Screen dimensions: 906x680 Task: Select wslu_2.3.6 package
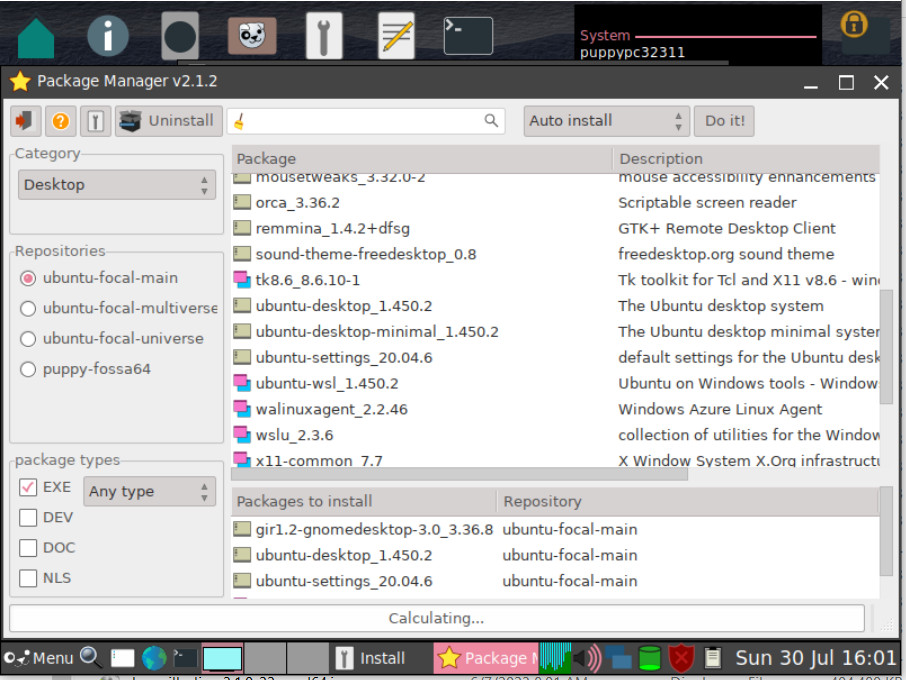click(555, 435)
